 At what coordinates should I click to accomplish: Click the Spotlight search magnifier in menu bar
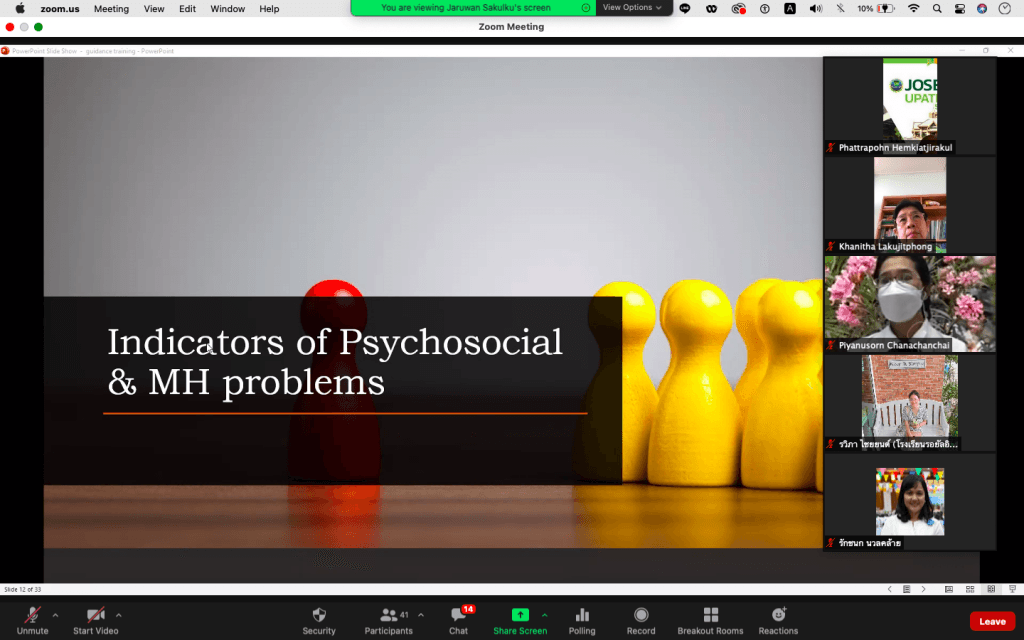click(937, 8)
